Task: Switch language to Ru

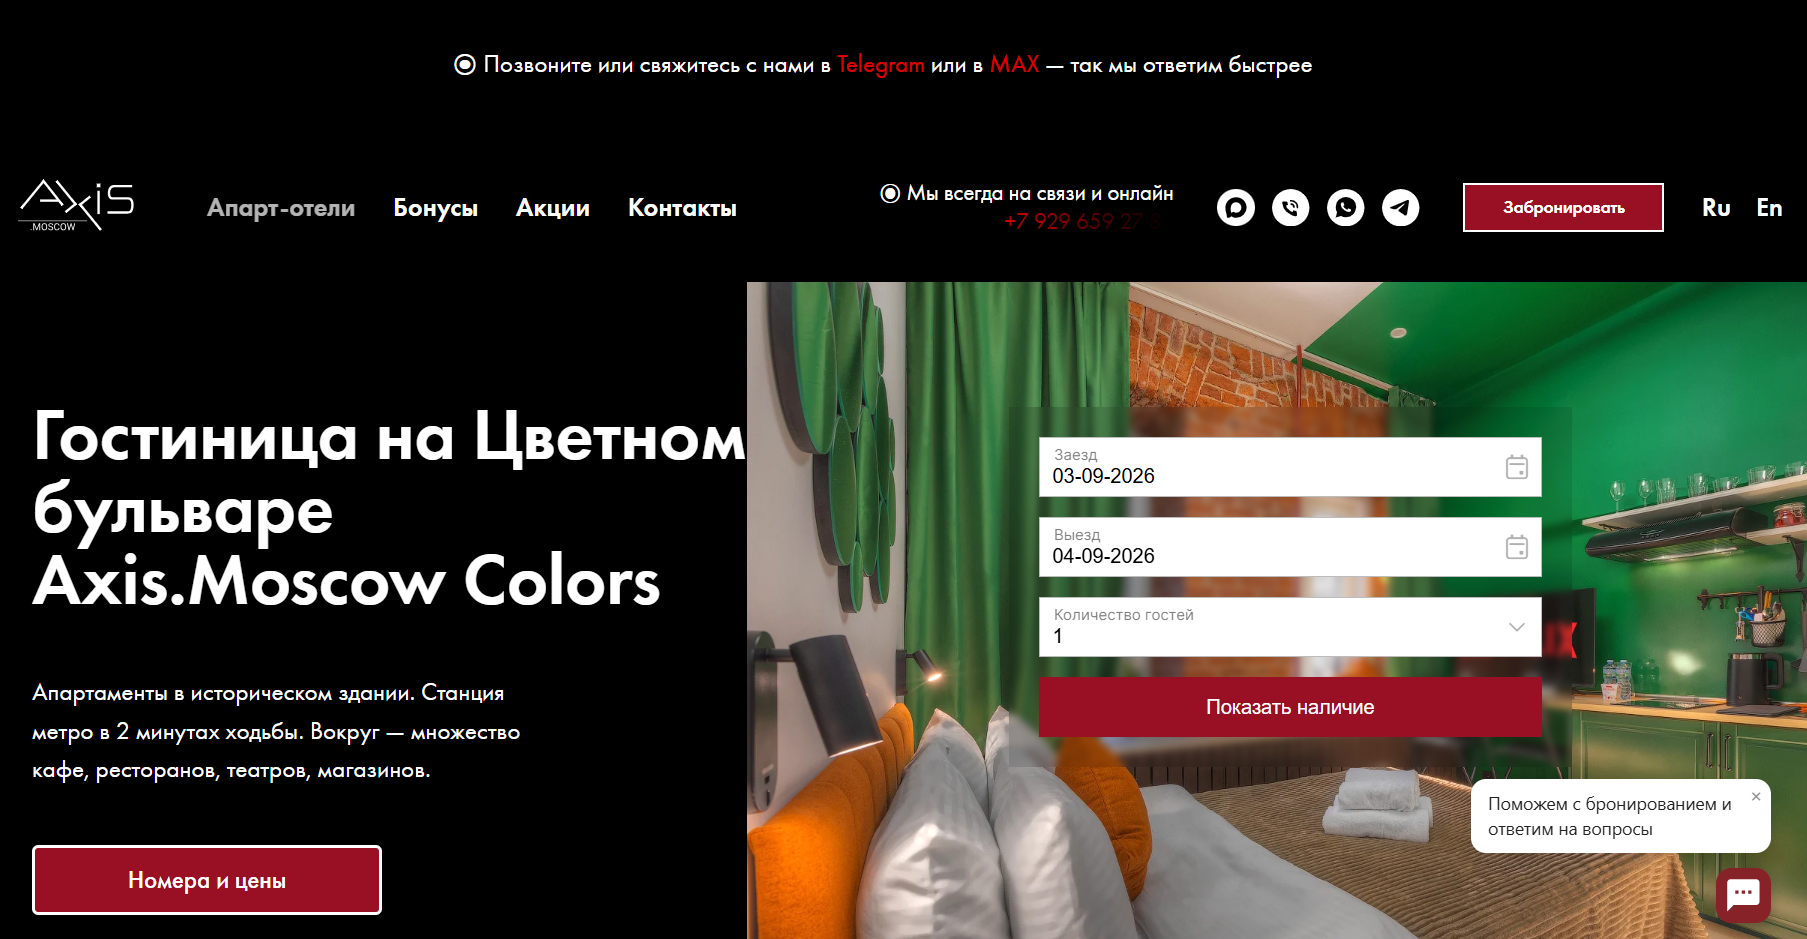Action: coord(1716,208)
